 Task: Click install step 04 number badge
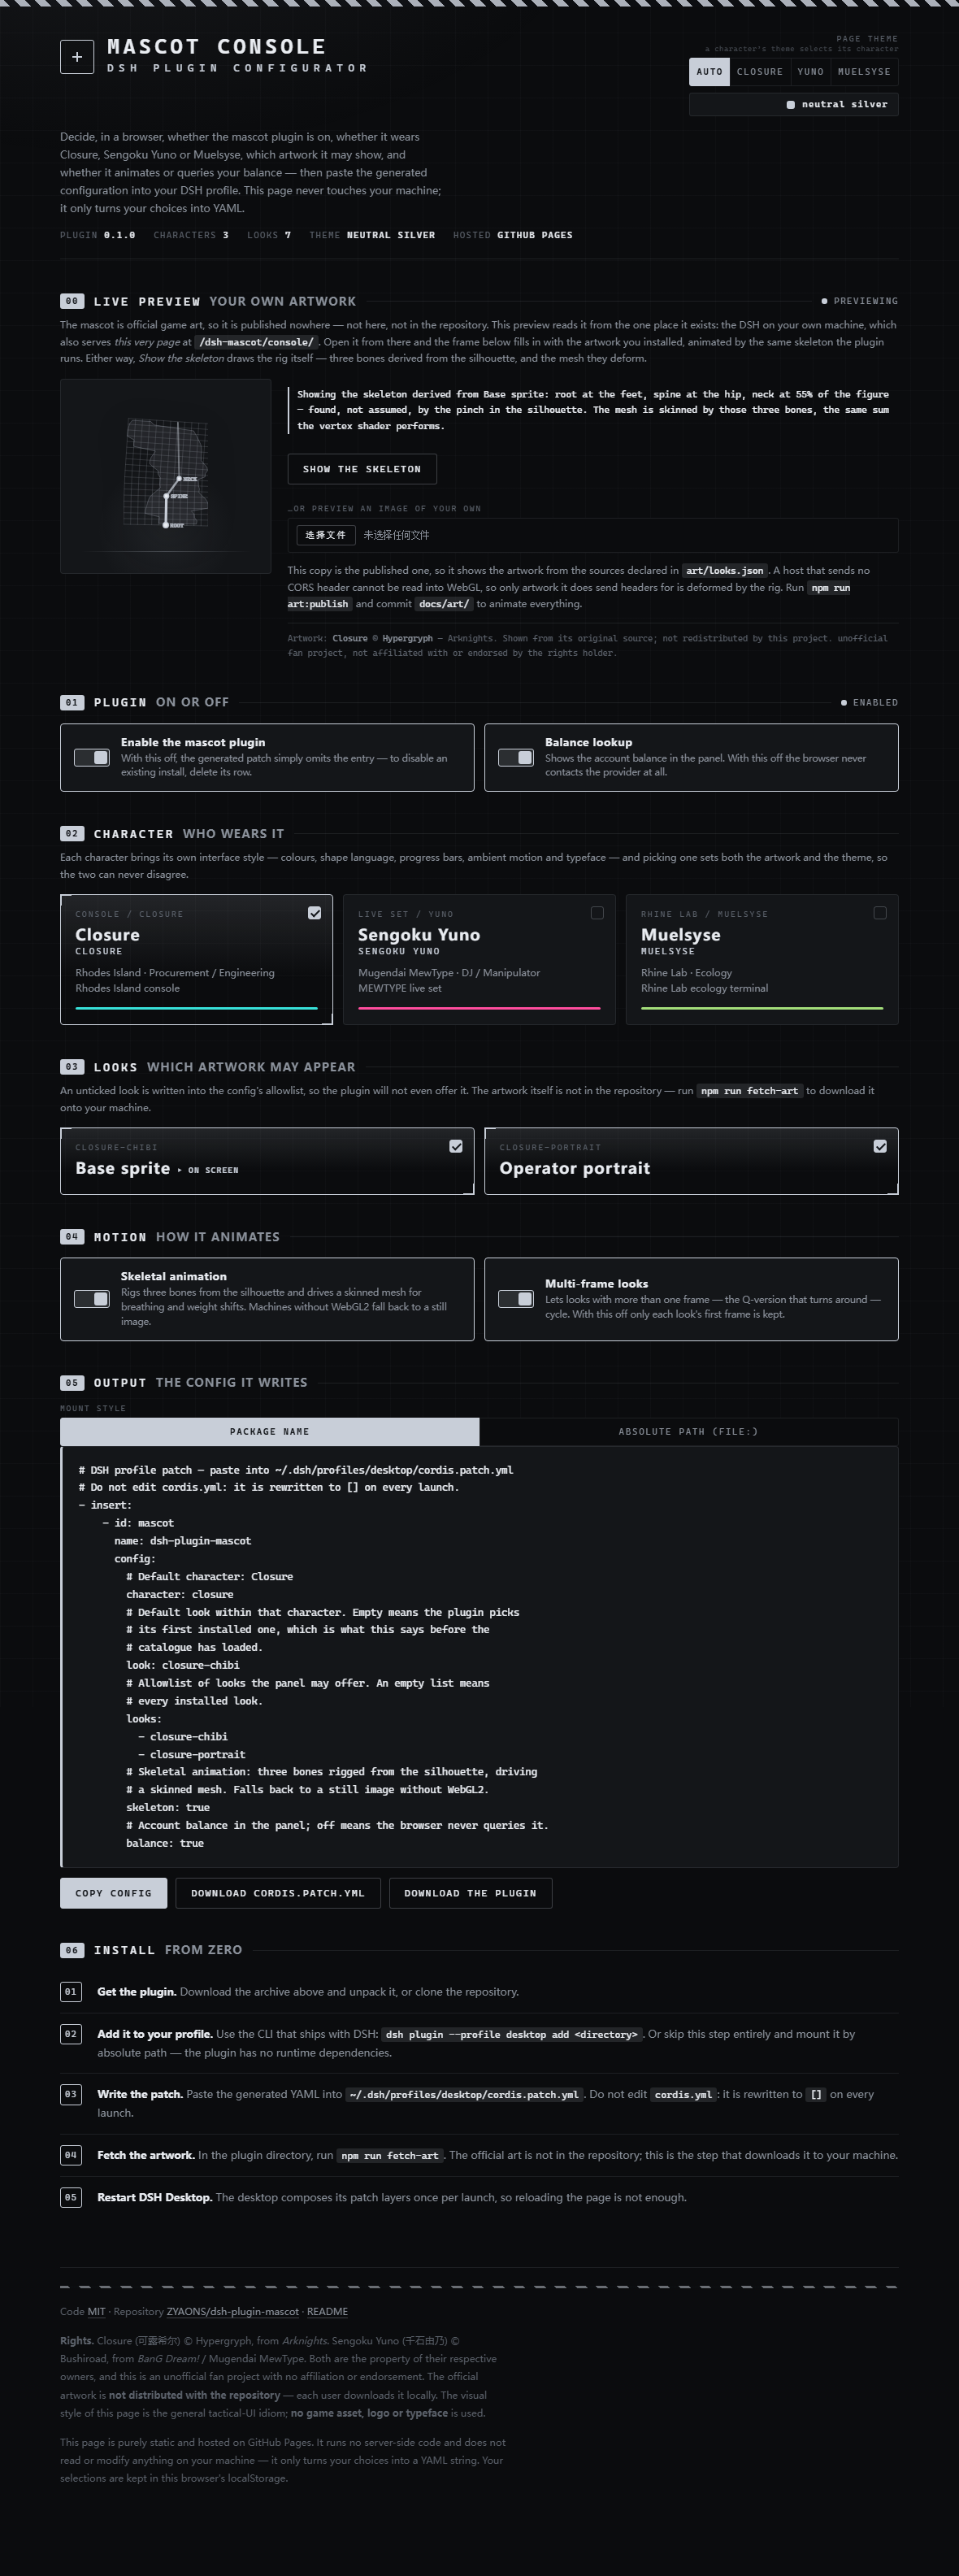tap(71, 2155)
